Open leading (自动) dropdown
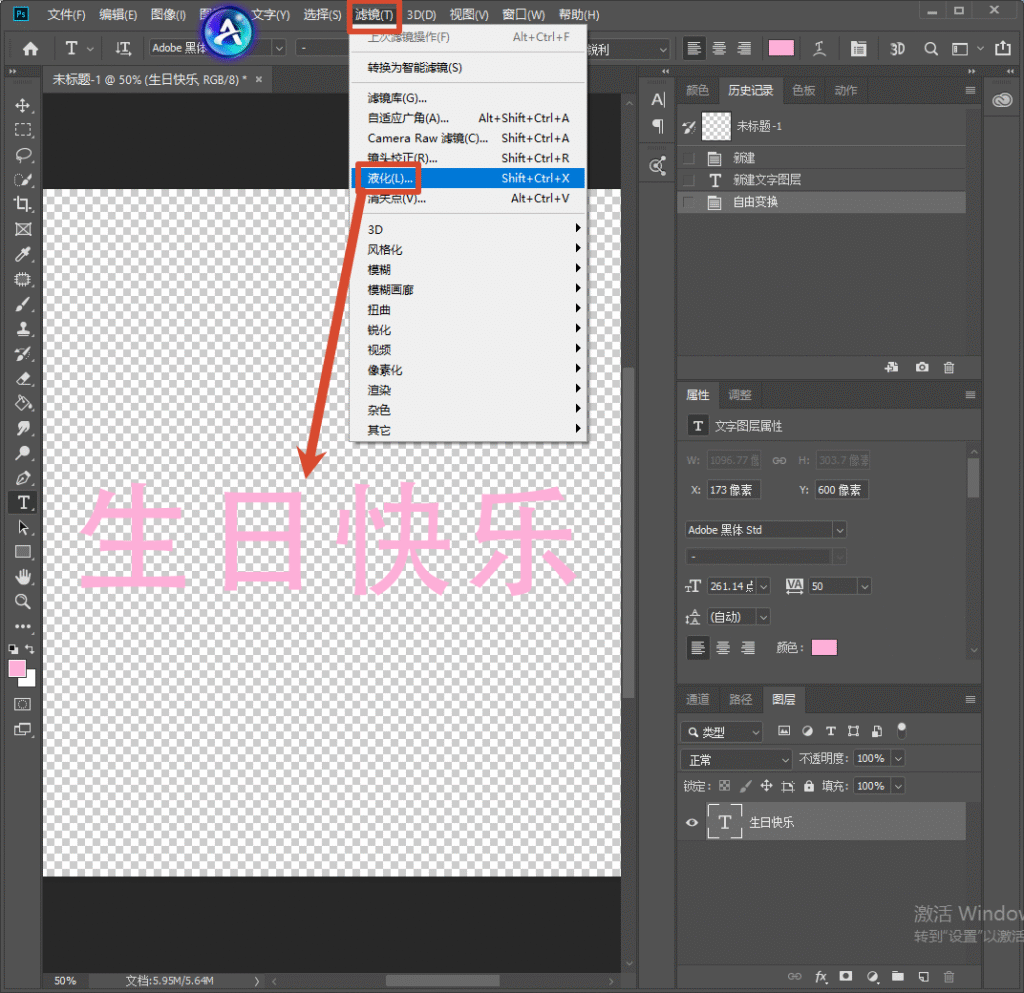 763,617
